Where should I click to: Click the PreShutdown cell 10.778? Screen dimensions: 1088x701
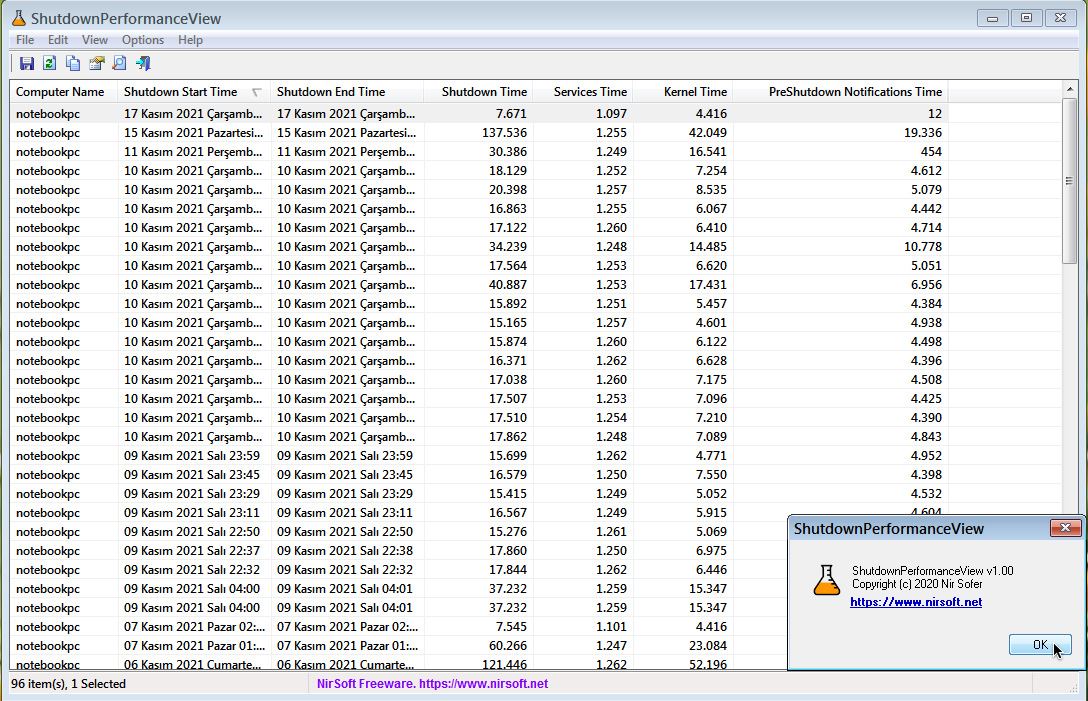pyautogui.click(x=923, y=247)
